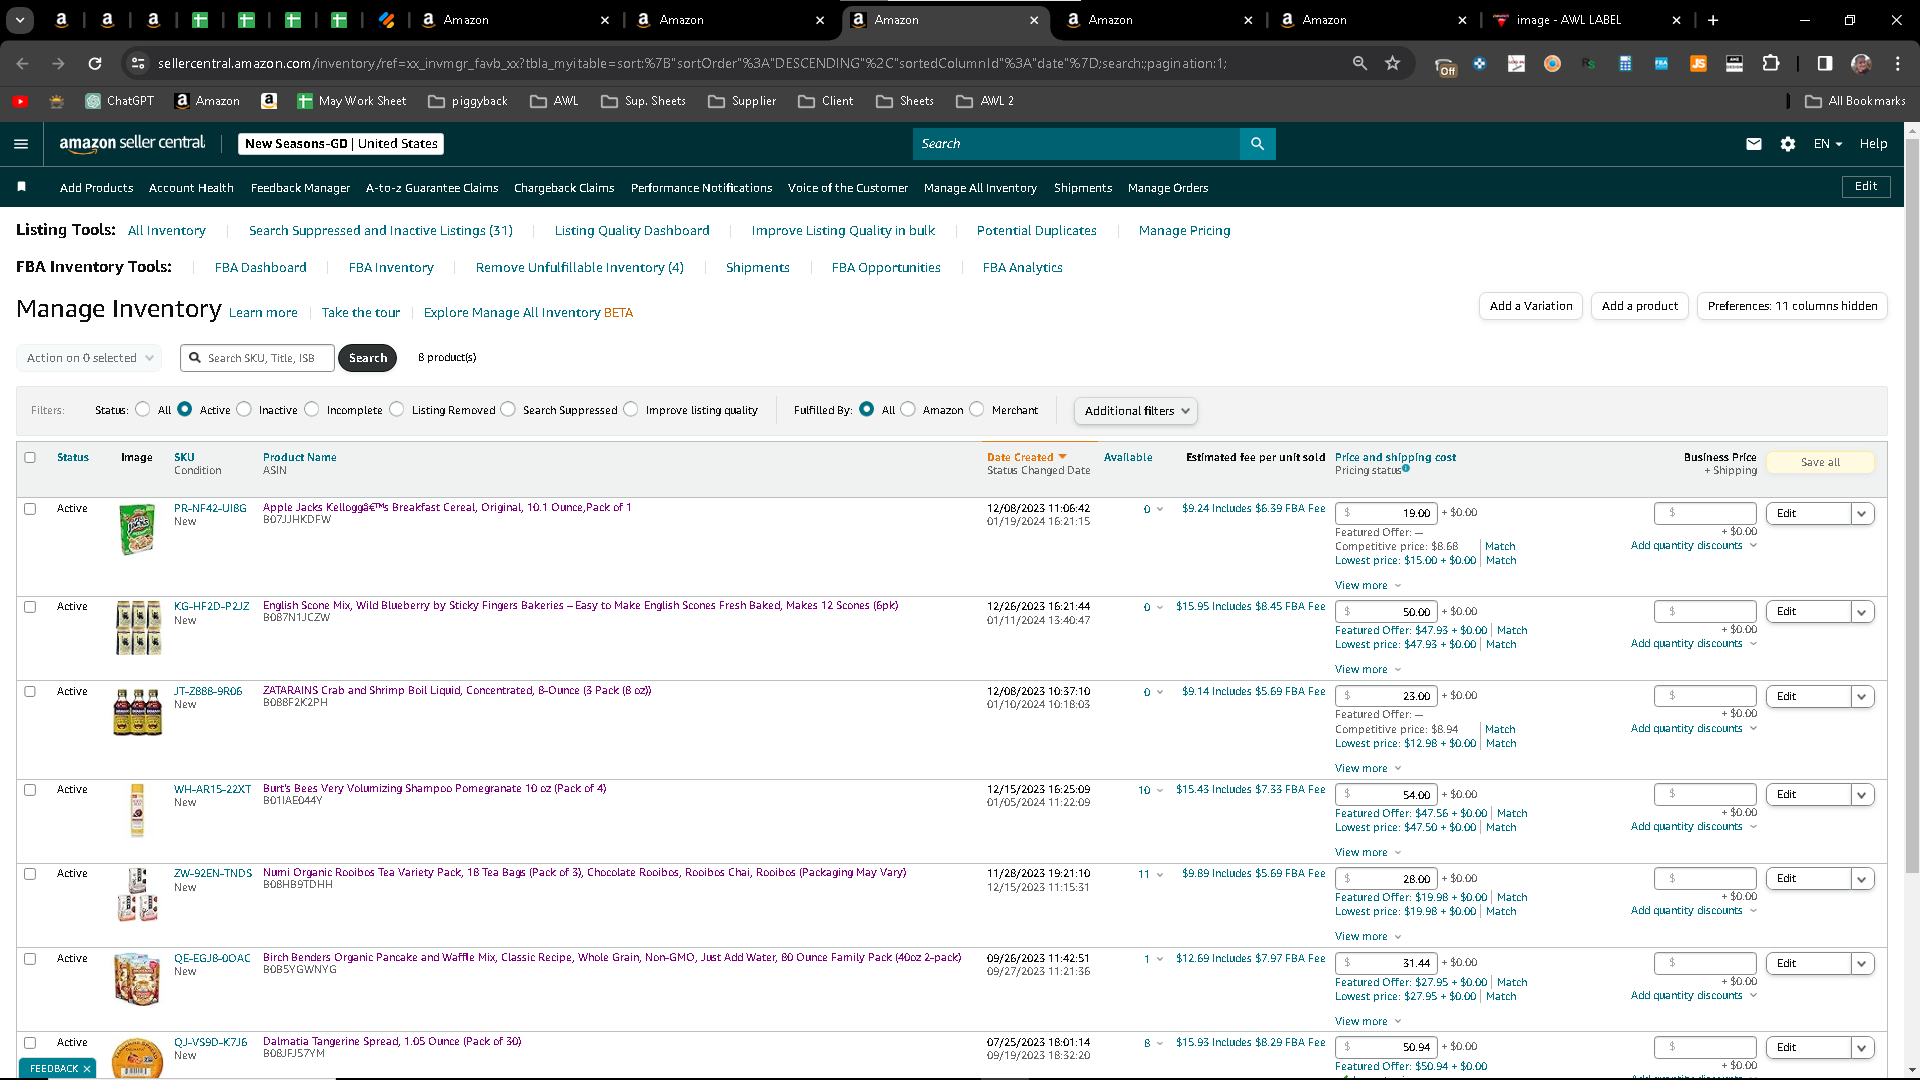The image size is (1920, 1080).
Task: Close the image - AWL LABEL tab
Action: (x=1677, y=20)
